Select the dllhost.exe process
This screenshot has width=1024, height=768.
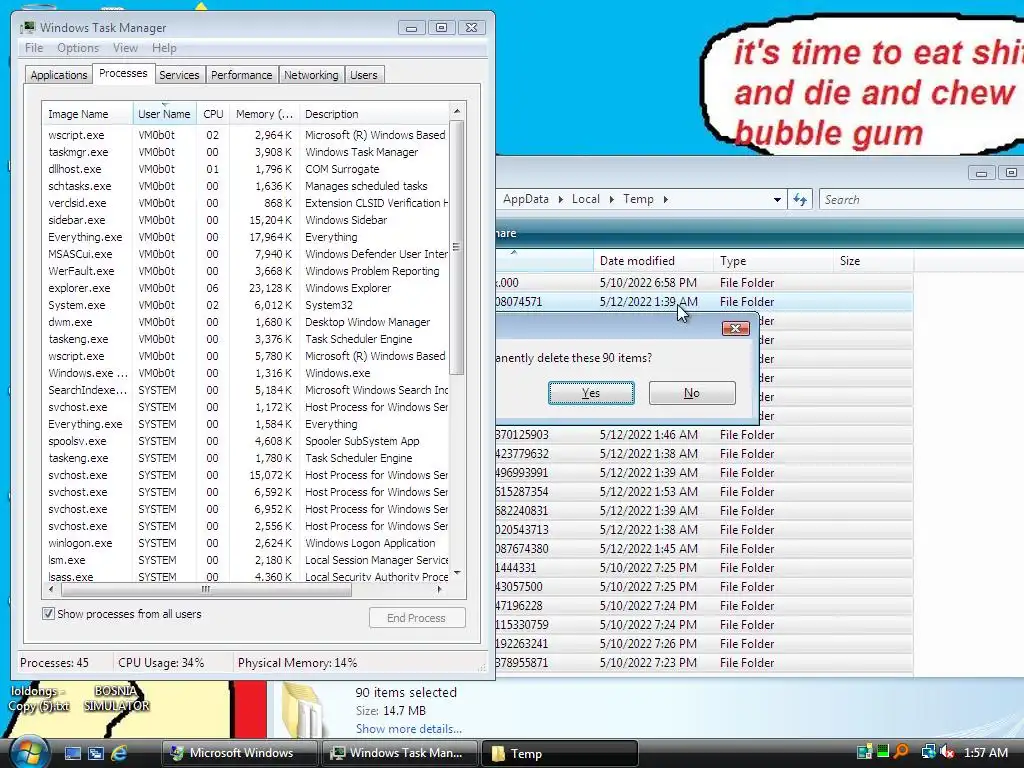pyautogui.click(x=246, y=169)
